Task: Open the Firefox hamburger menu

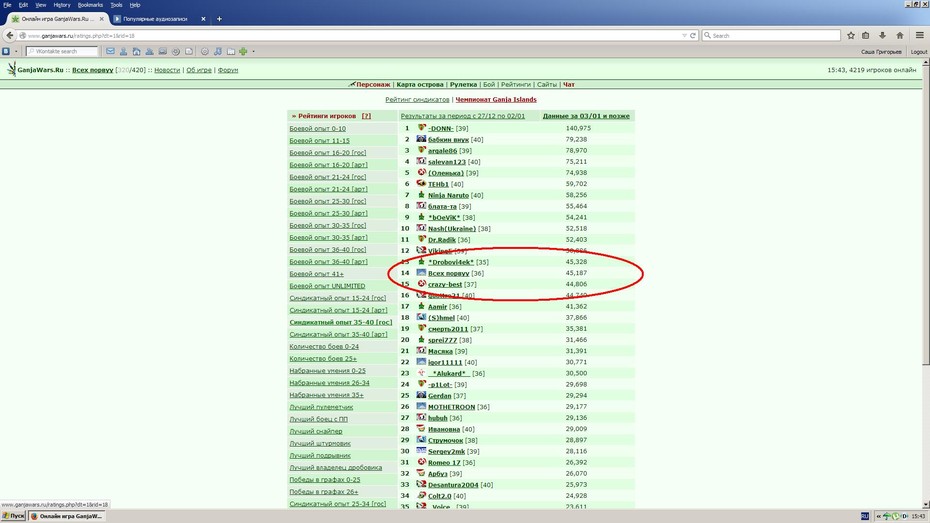Action: [919, 36]
